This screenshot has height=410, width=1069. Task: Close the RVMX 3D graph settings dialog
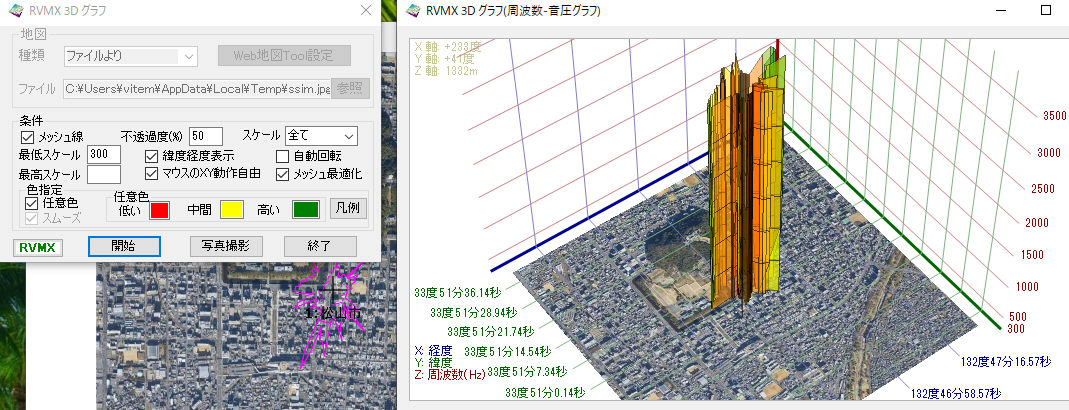(365, 11)
